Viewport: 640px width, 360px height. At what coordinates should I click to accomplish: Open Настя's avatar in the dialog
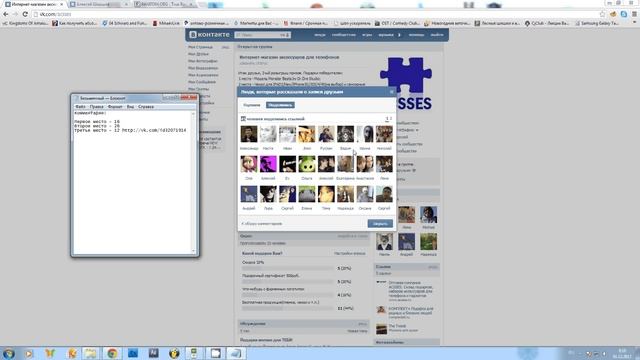pyautogui.click(x=268, y=134)
